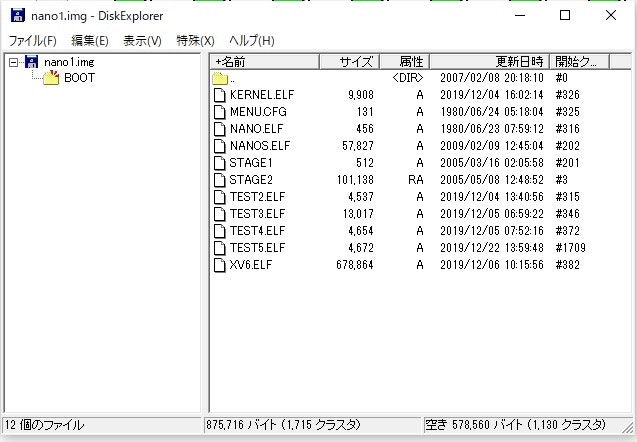Sort by 名前 column header
The height and width of the screenshot is (442, 637).
click(265, 62)
